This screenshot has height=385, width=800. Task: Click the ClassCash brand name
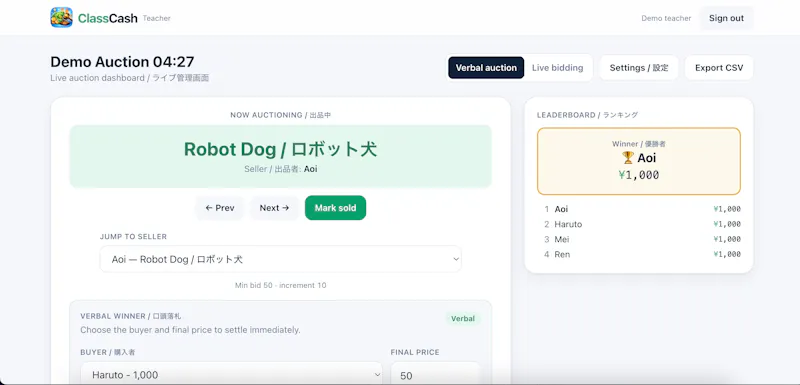pos(108,18)
